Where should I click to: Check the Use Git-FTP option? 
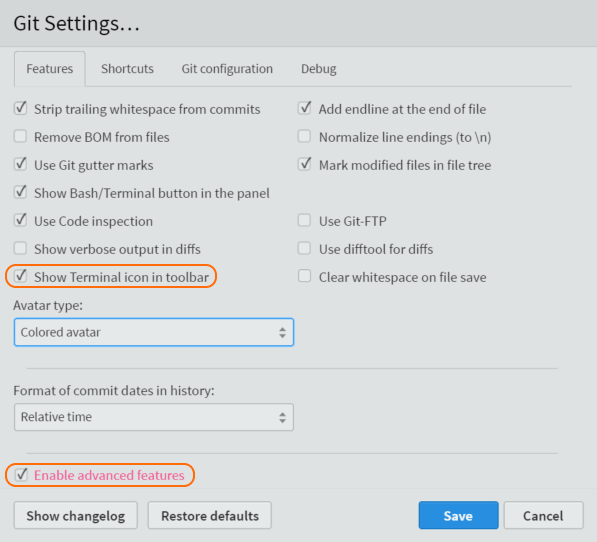tap(304, 220)
